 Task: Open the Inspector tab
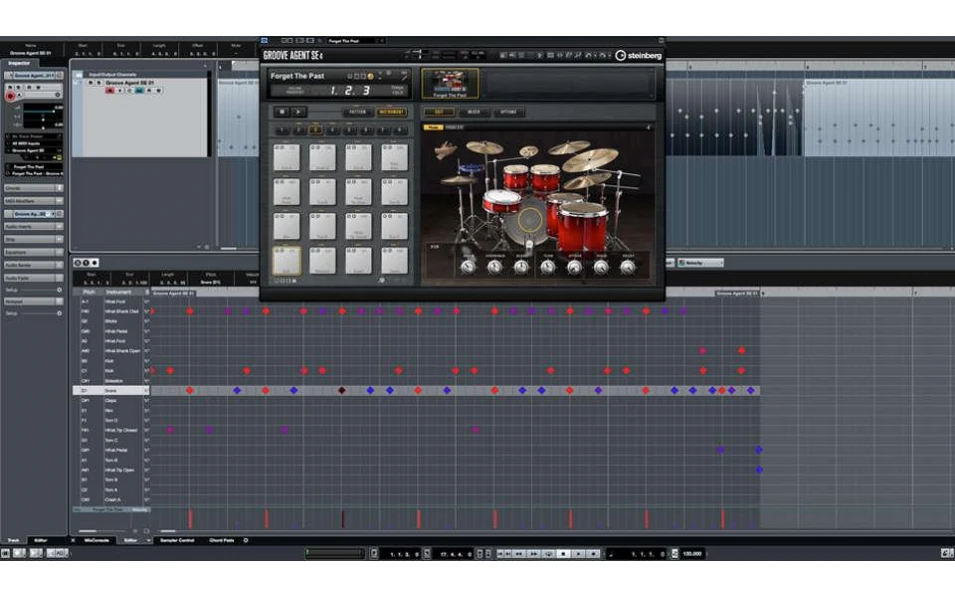pos(19,63)
